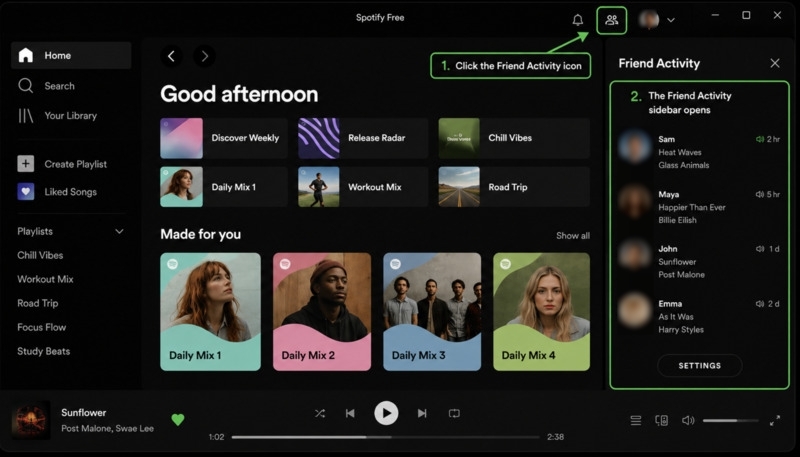Open Road Trip shortcut tile
This screenshot has height=457, width=800.
[x=514, y=187]
